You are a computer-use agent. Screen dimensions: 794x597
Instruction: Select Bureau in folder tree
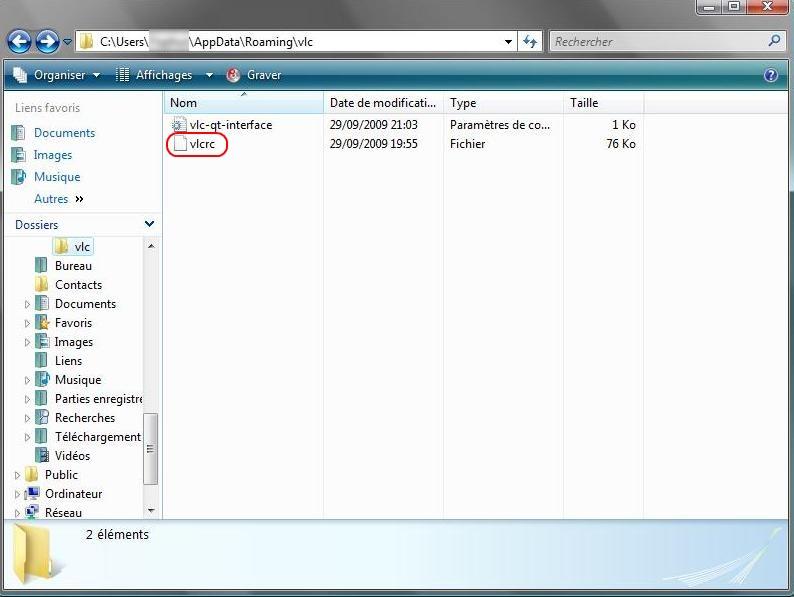(x=73, y=266)
